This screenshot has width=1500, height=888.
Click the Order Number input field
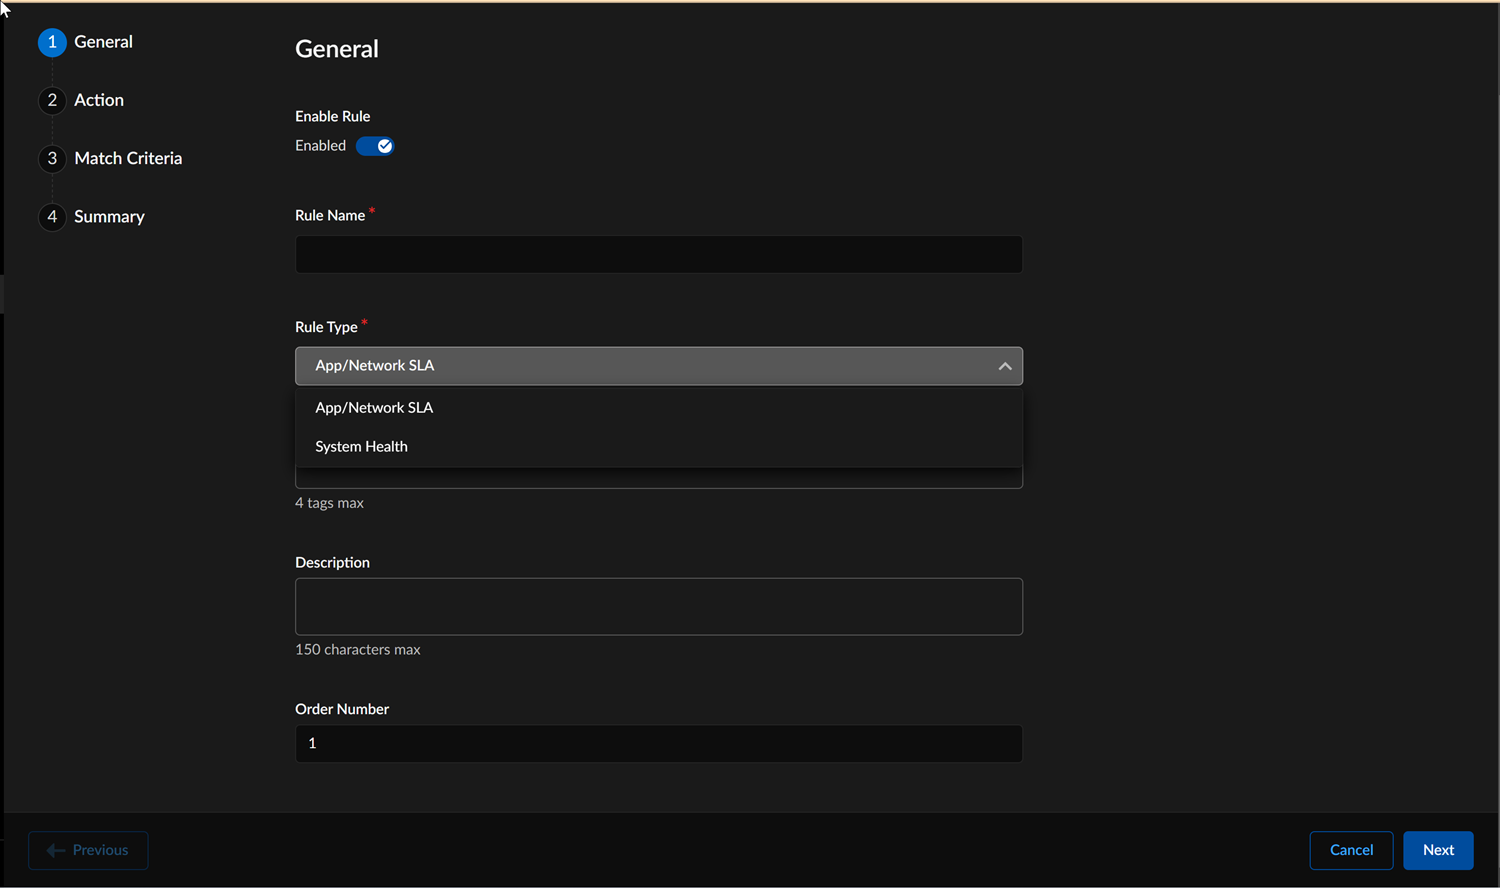point(658,743)
